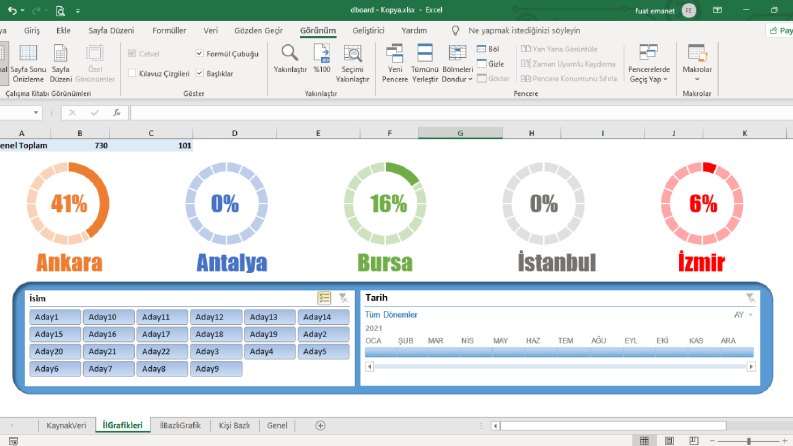The width and height of the screenshot is (793, 446).
Task: Switch to Genel sheet tab
Action: (277, 425)
